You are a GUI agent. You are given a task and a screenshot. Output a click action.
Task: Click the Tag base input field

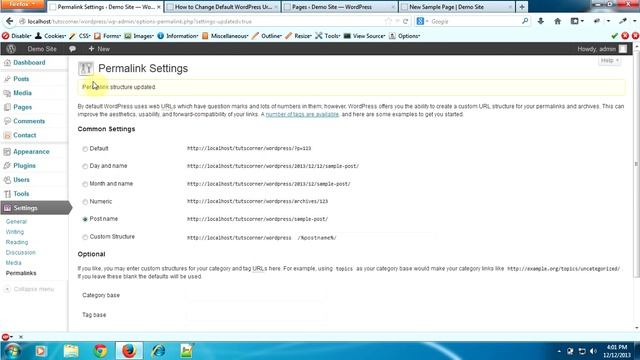[x=256, y=315]
